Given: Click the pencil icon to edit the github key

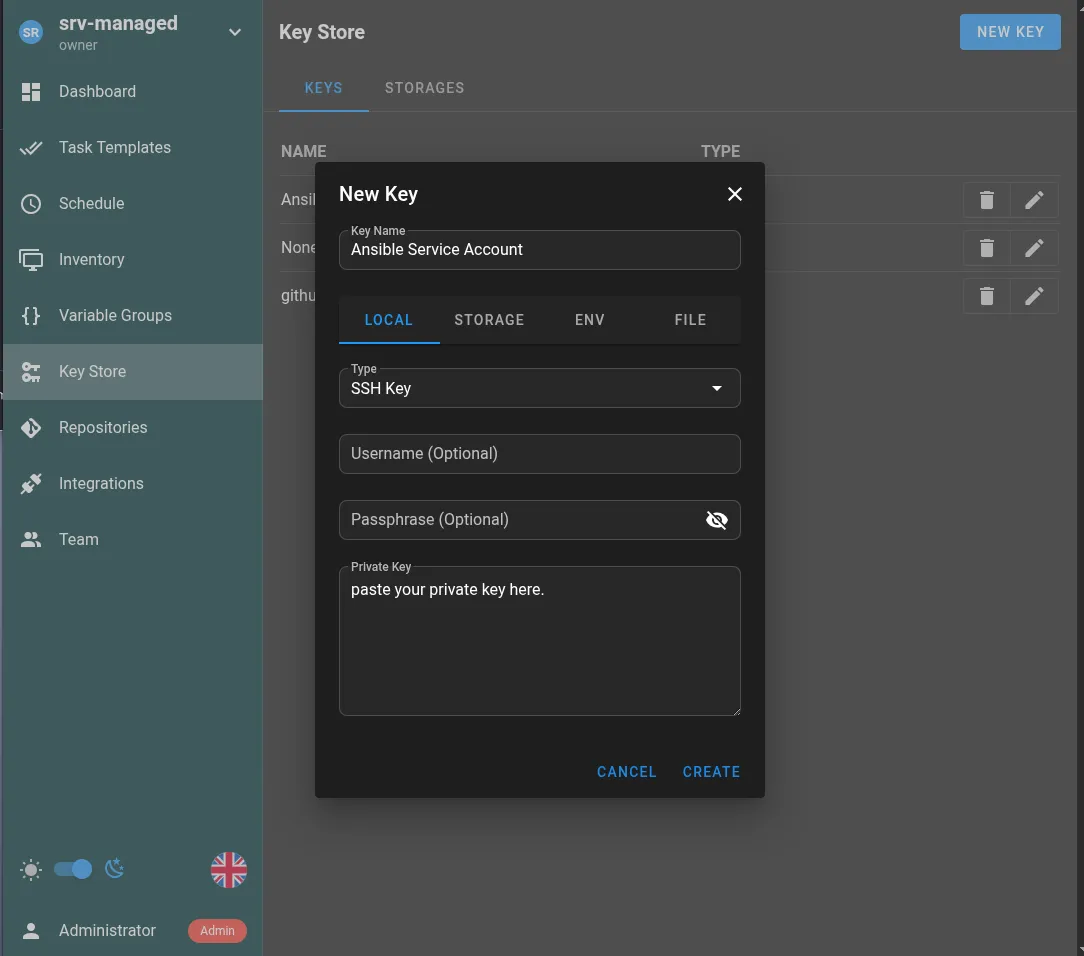Looking at the screenshot, I should click(1034, 295).
